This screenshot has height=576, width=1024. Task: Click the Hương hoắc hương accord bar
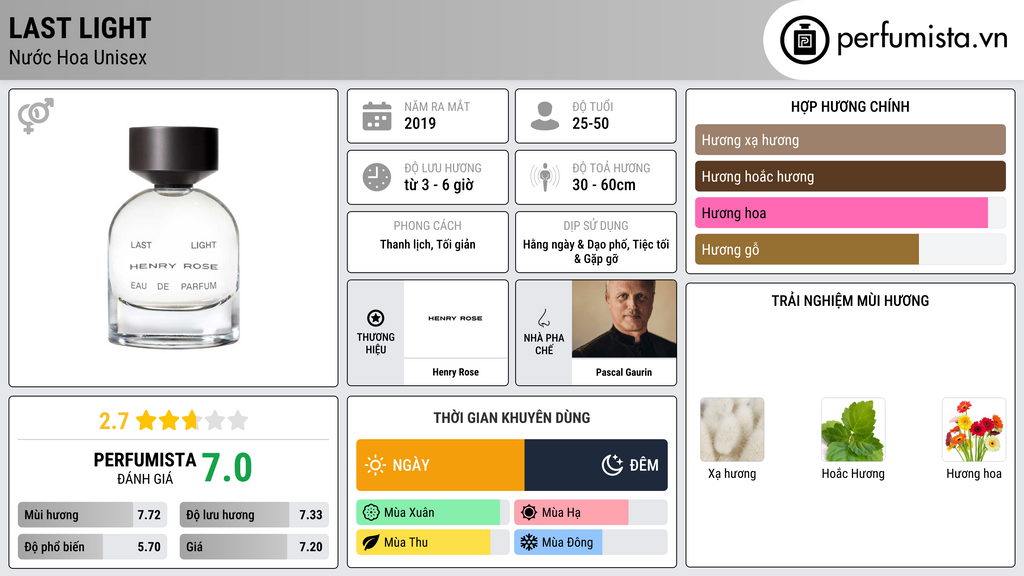coord(850,176)
